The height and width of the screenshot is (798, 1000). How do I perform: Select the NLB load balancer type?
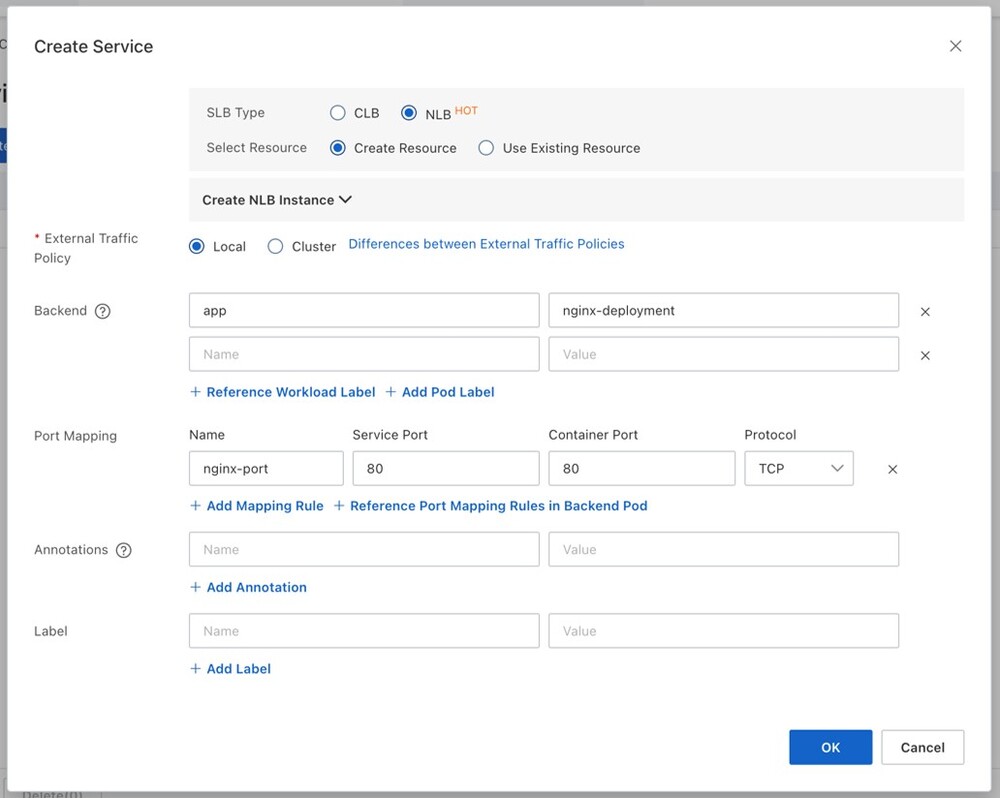point(409,113)
